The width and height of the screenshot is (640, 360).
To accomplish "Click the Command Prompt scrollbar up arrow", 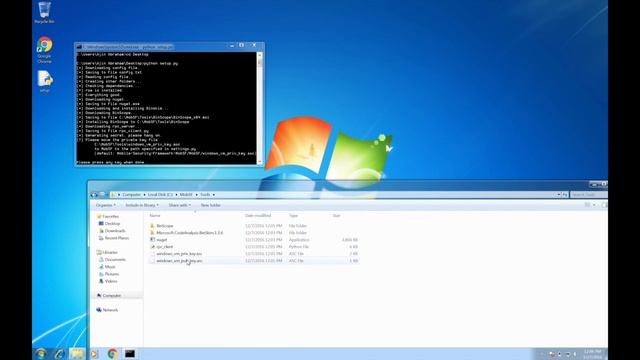I will pyautogui.click(x=260, y=55).
